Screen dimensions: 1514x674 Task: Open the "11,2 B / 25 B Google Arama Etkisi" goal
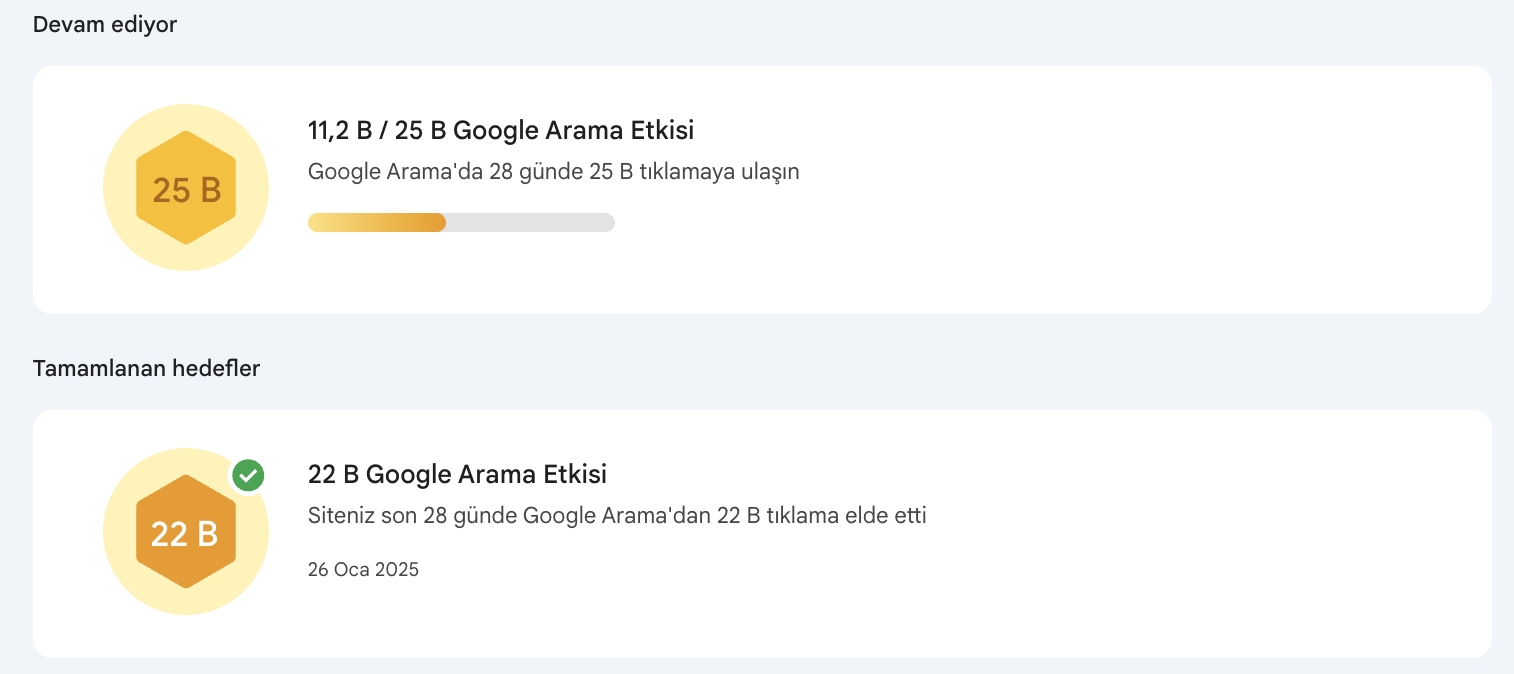[501, 130]
